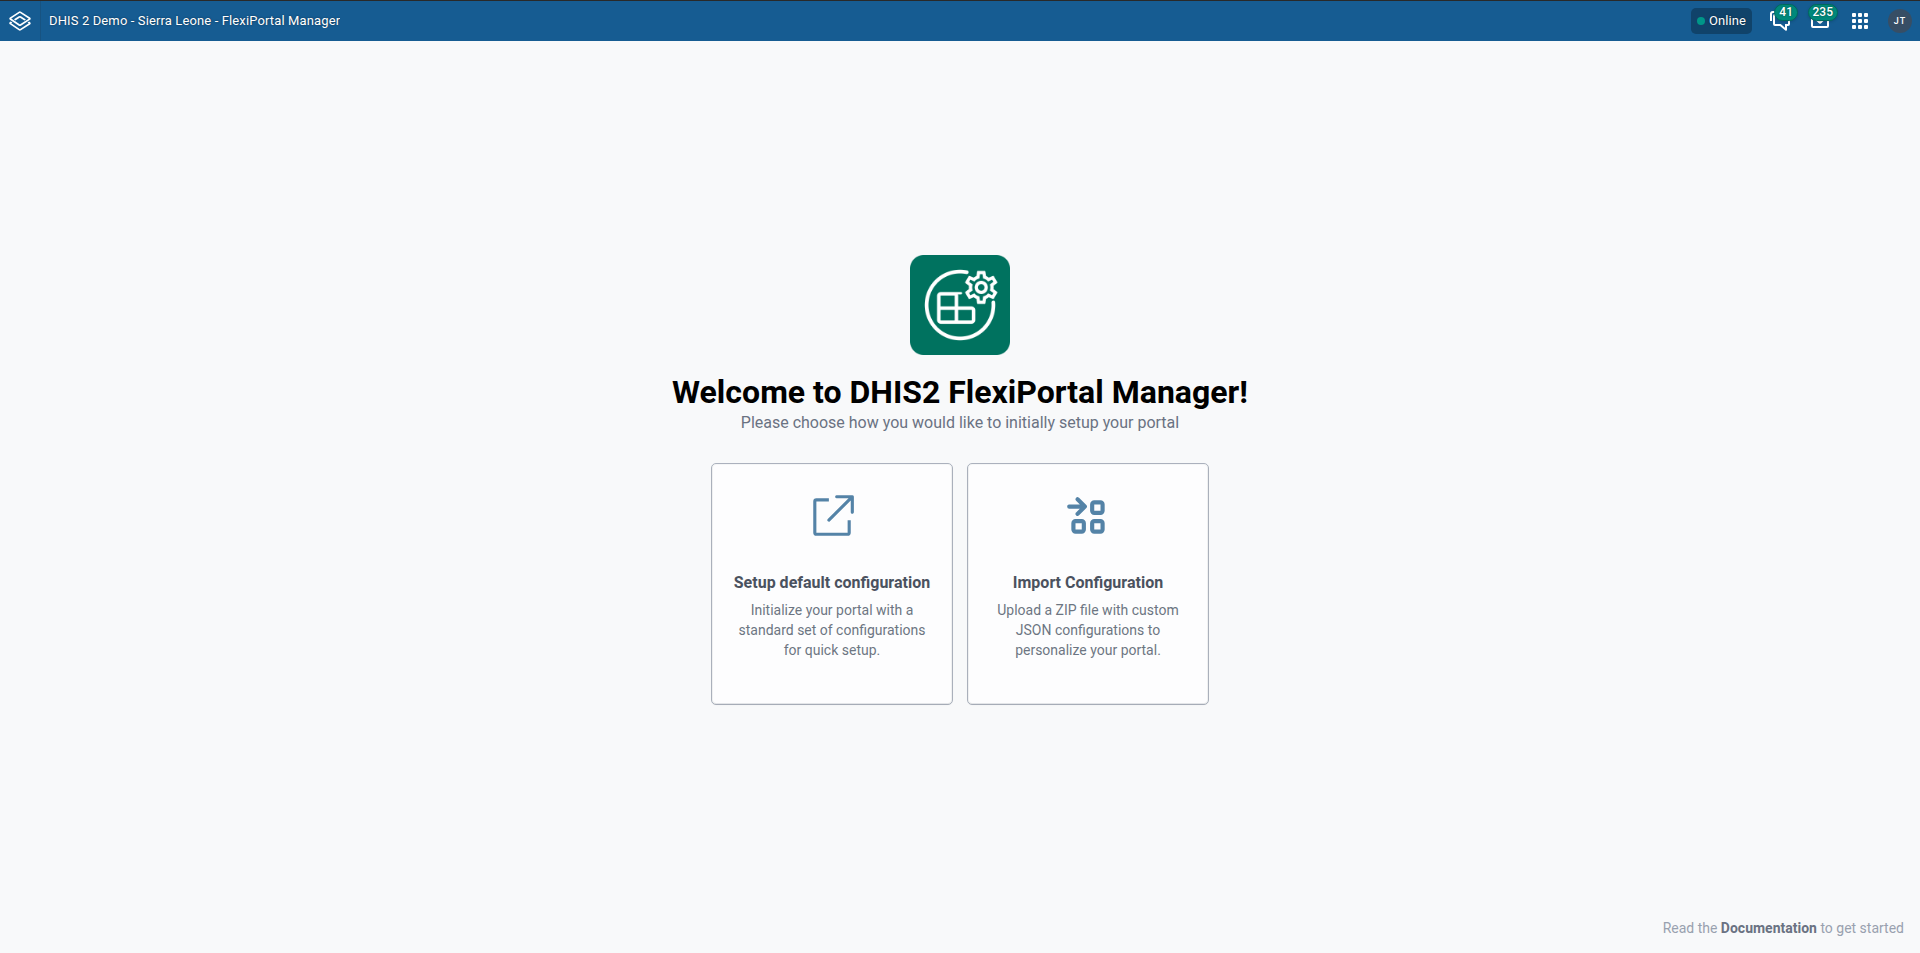Image resolution: width=1920 pixels, height=953 pixels.
Task: Click the header title DHIS 2 Demo - Sierra Leone
Action: tap(194, 21)
